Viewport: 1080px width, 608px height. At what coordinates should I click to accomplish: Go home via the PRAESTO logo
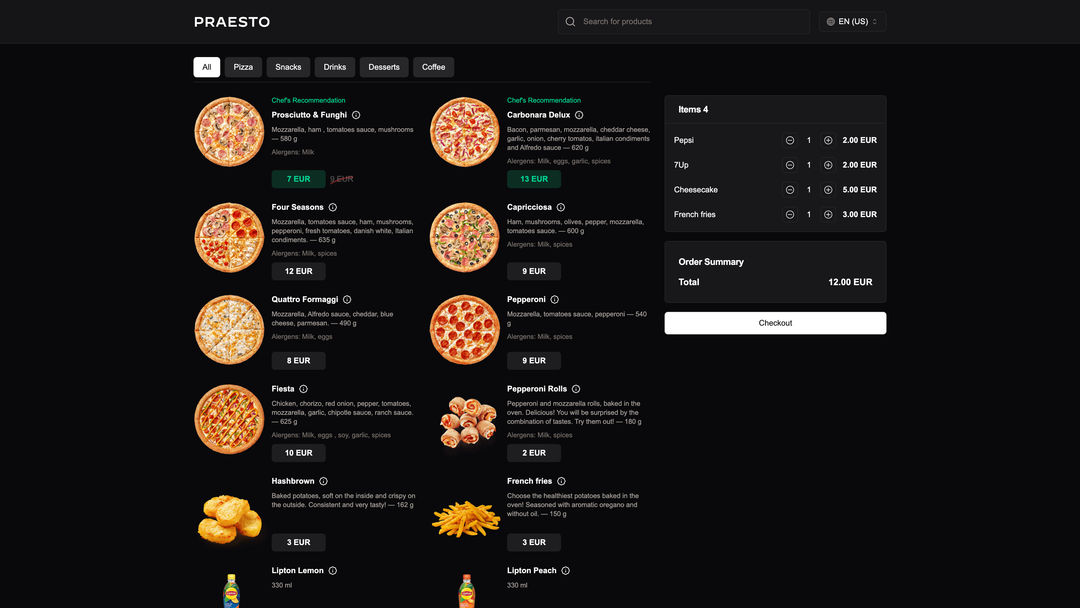coord(232,22)
